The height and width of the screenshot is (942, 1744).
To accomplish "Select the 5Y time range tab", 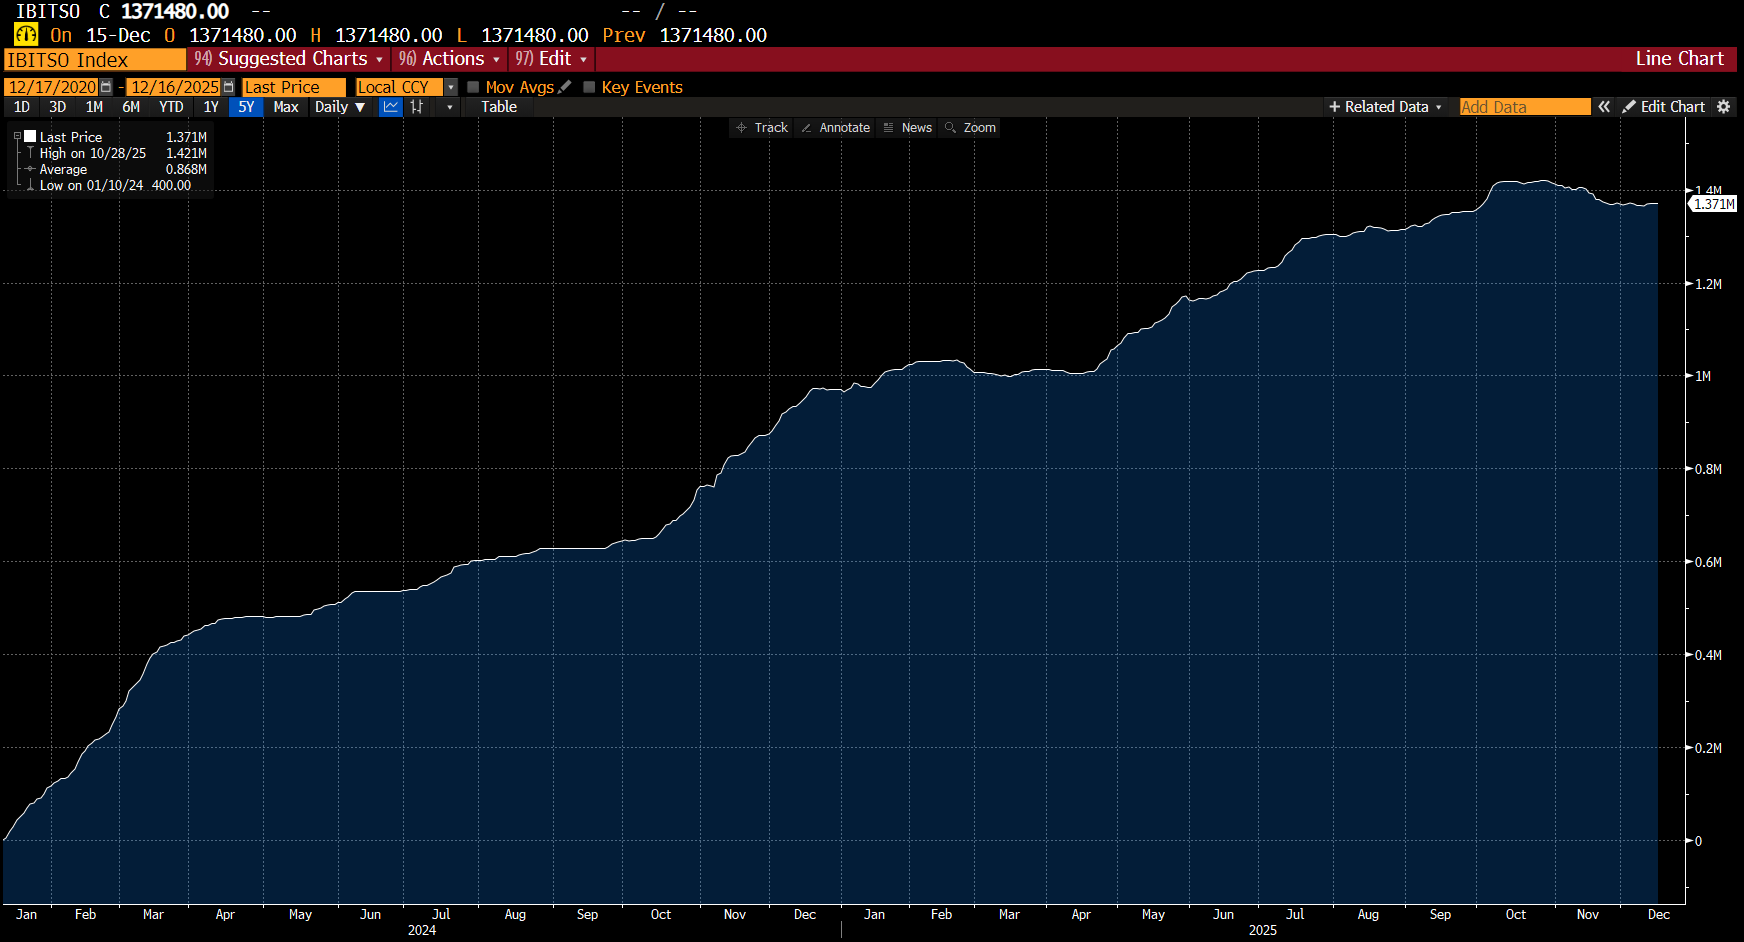I will tap(246, 107).
